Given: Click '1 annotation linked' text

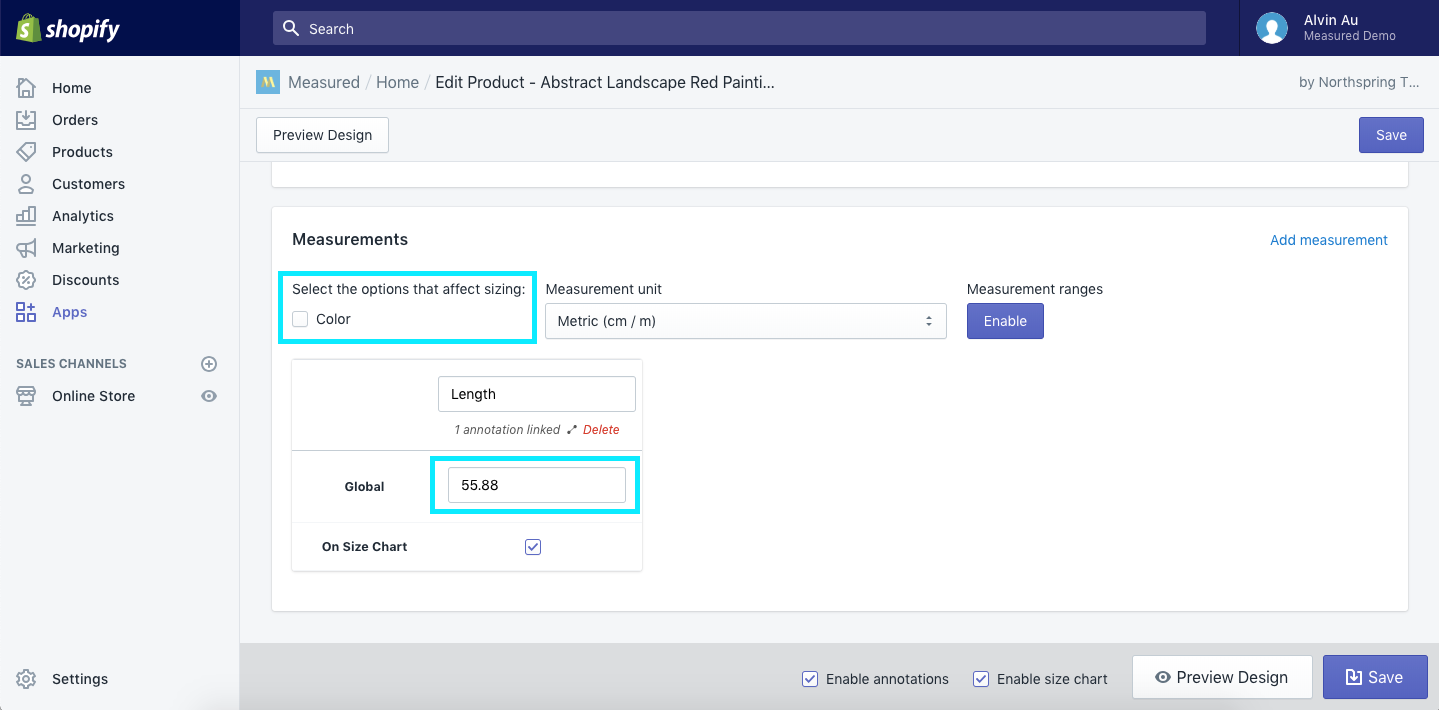Looking at the screenshot, I should [507, 430].
